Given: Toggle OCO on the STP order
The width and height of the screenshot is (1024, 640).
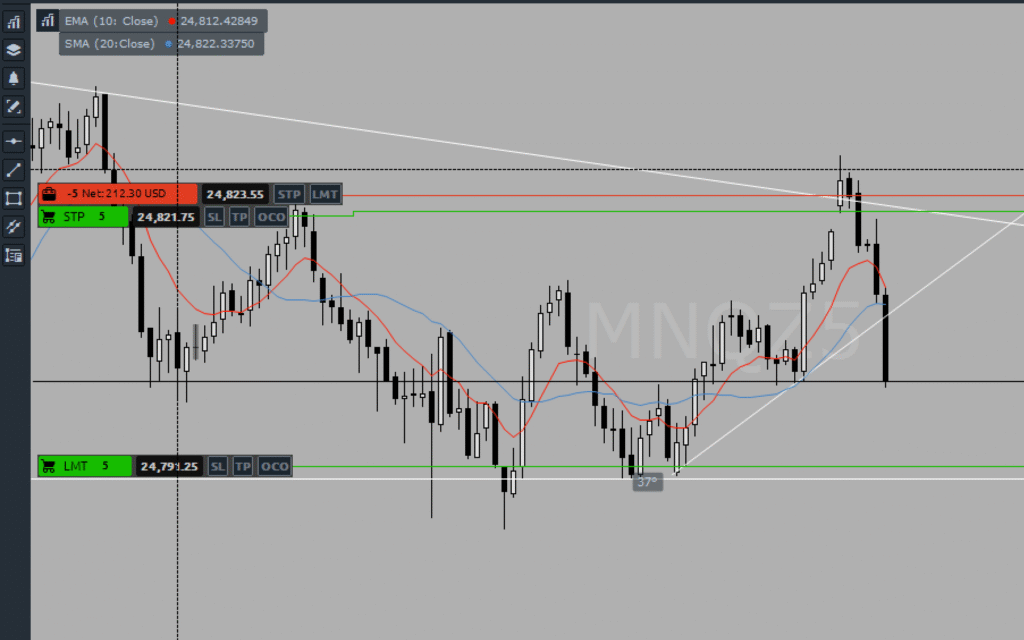Looking at the screenshot, I should pyautogui.click(x=271, y=217).
